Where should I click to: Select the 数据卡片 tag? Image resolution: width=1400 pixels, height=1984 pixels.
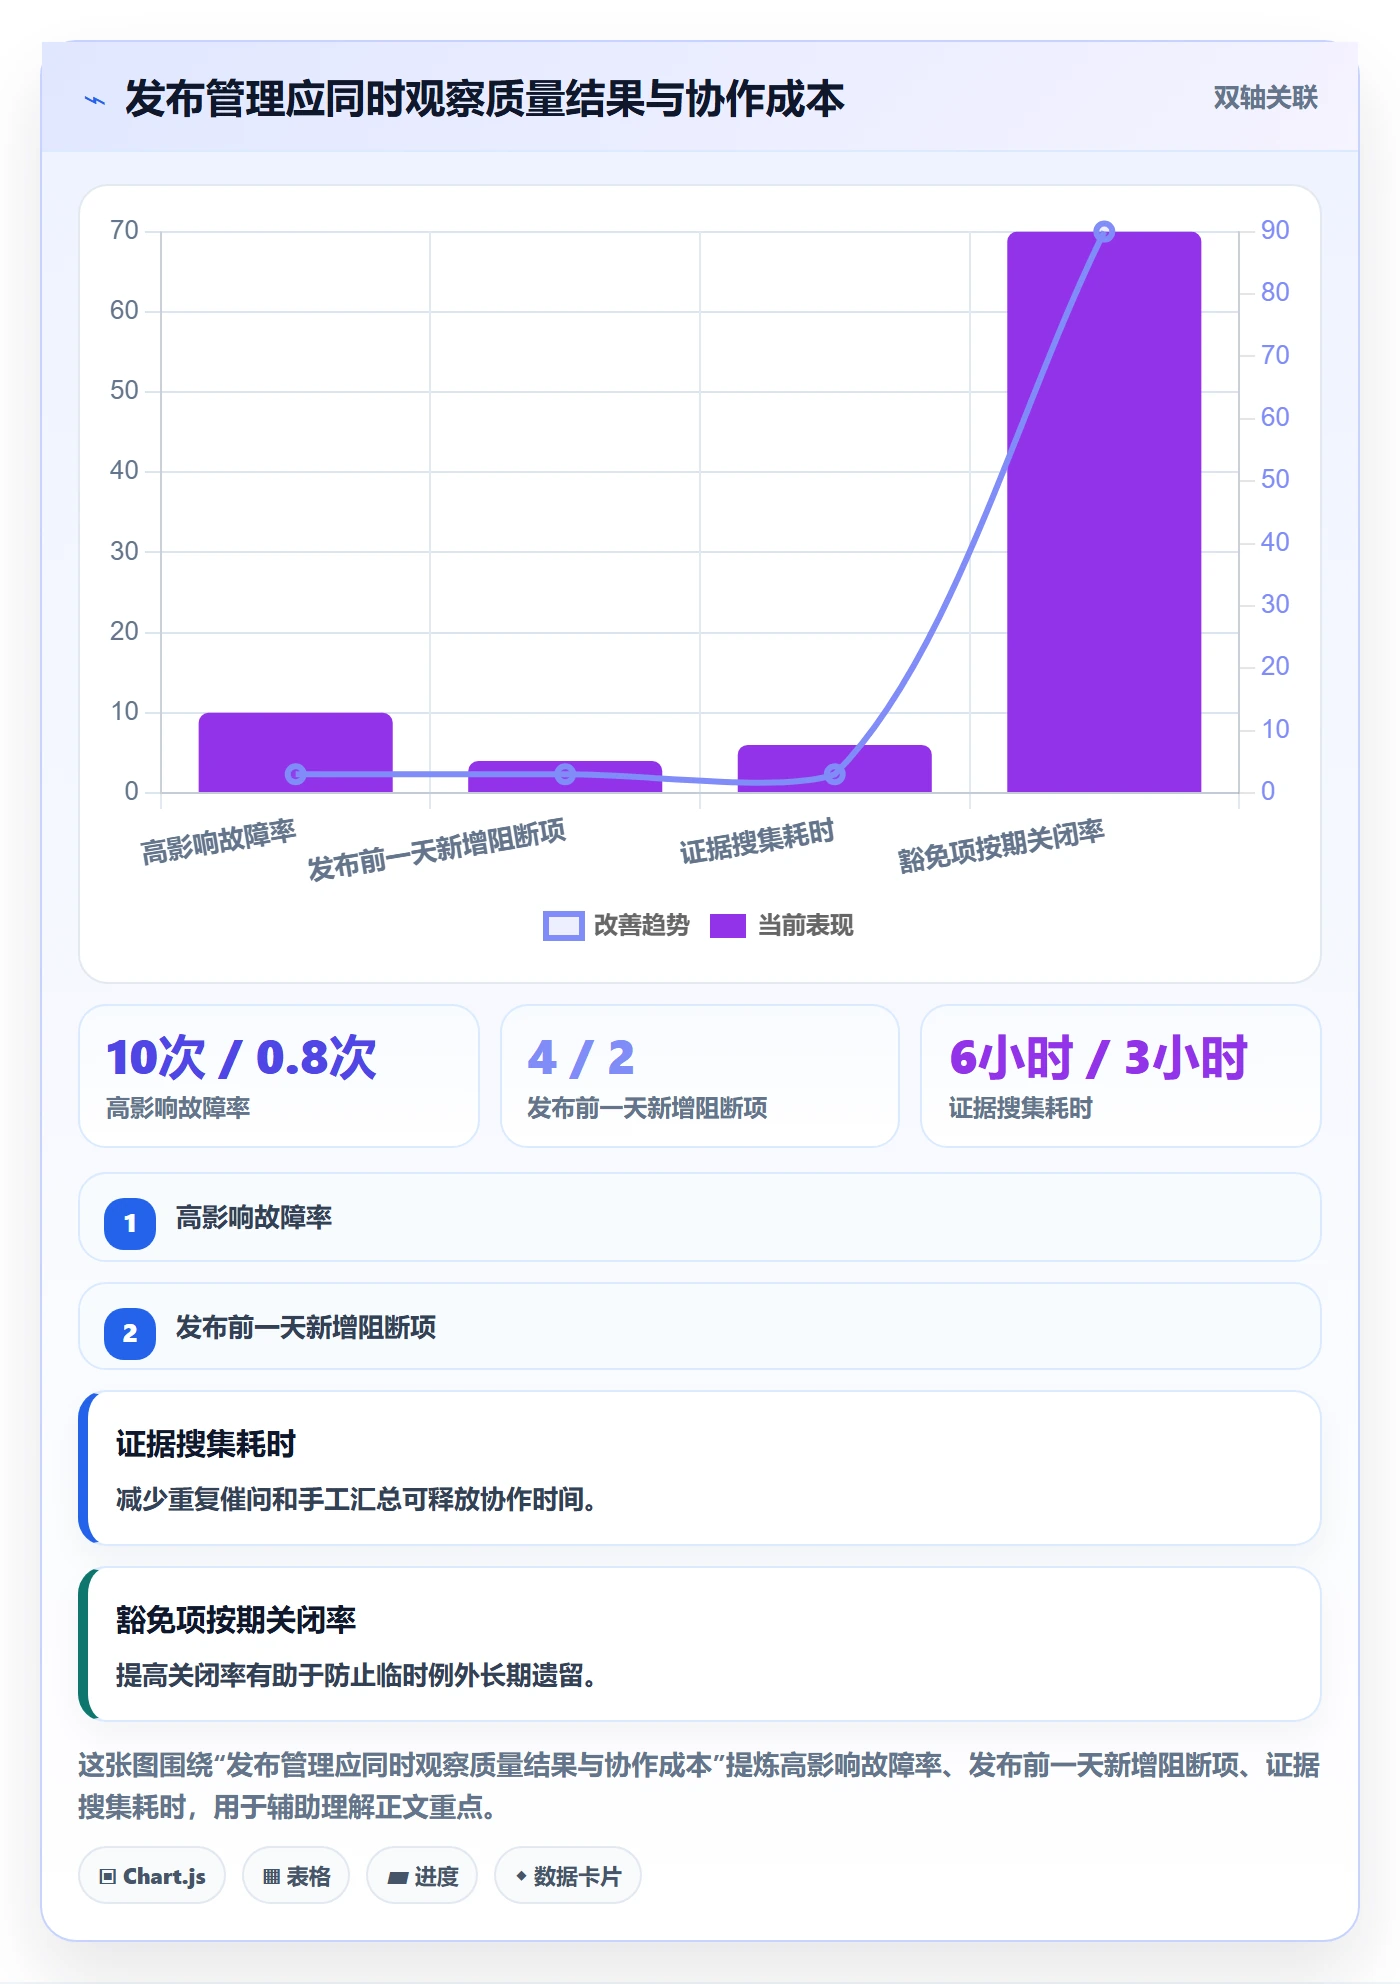point(568,1876)
